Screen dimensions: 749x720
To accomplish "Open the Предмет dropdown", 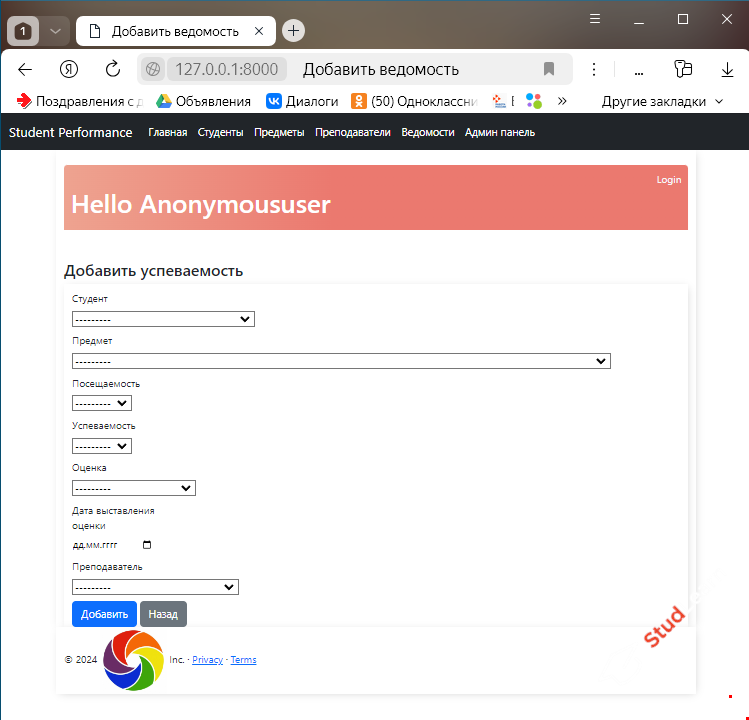I will pyautogui.click(x=341, y=361).
